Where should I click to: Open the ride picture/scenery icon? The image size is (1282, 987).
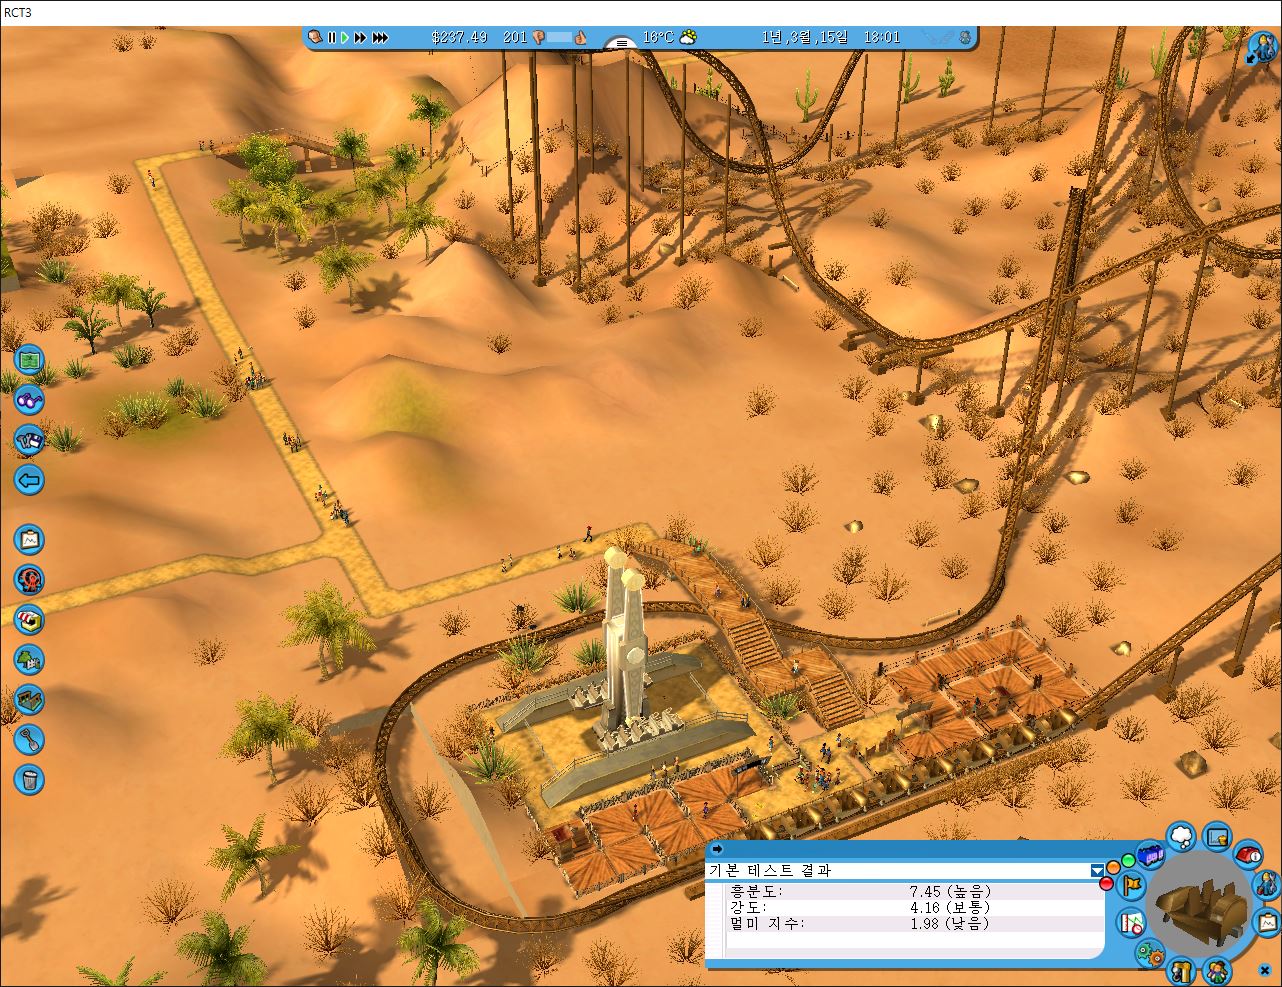pyautogui.click(x=1217, y=837)
